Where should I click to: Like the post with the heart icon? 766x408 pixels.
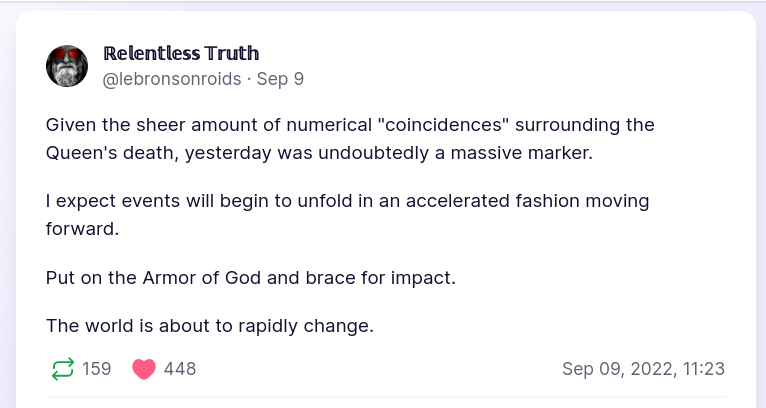click(144, 369)
